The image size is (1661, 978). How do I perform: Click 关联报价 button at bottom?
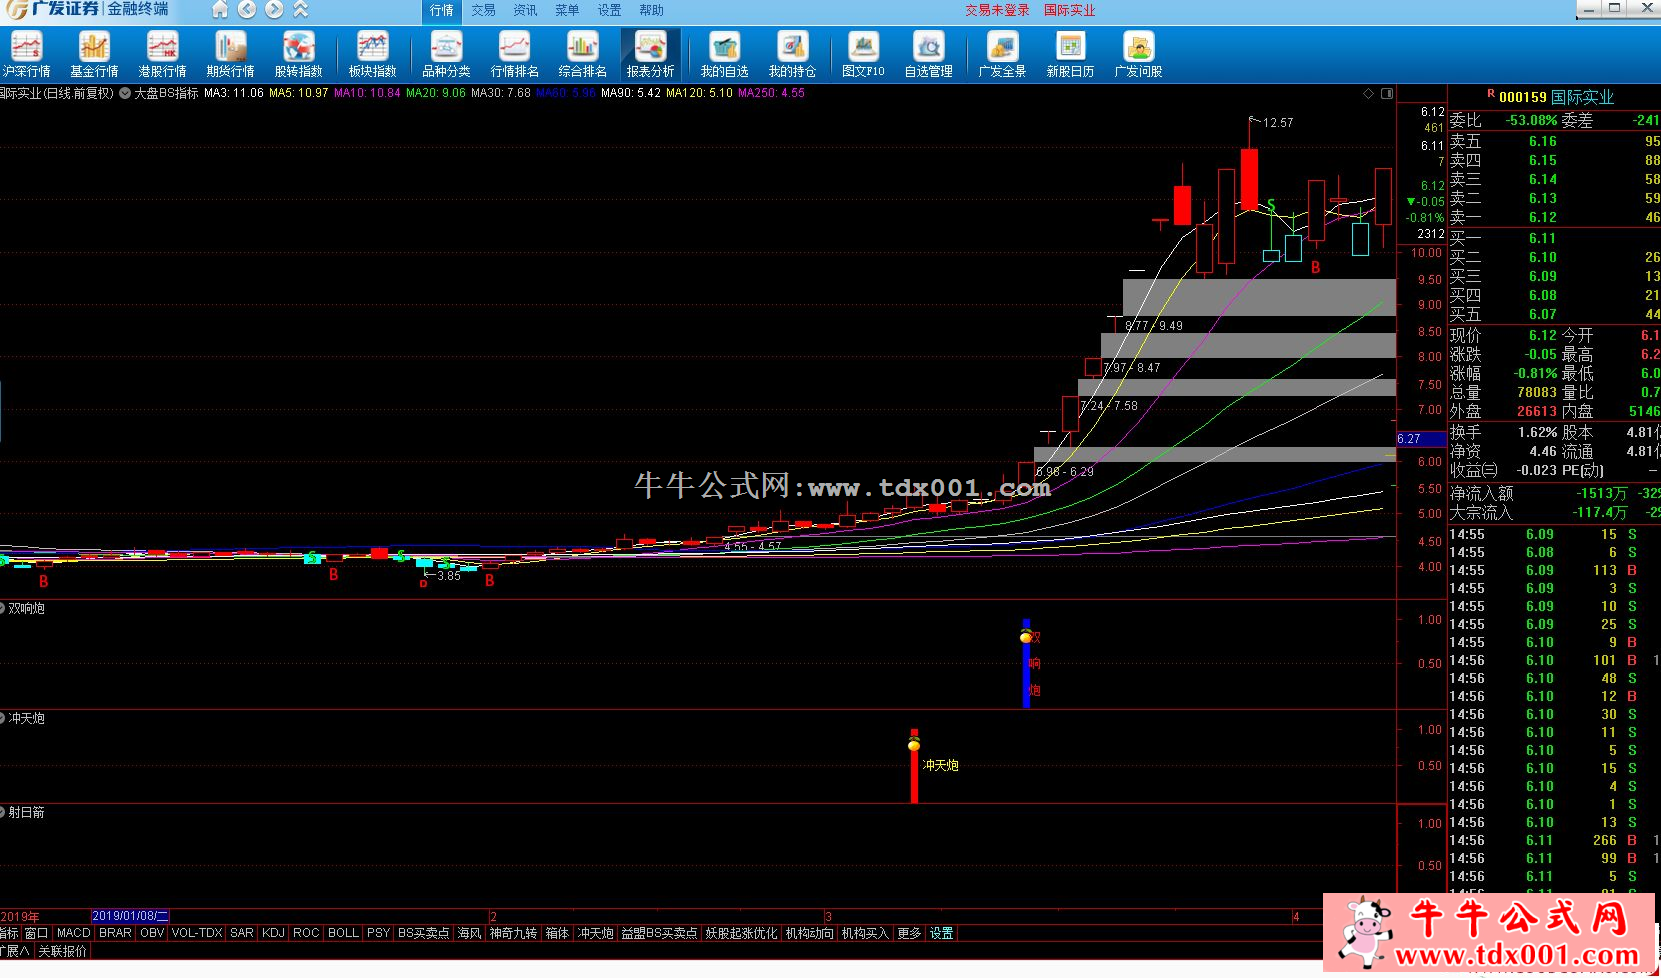point(63,951)
